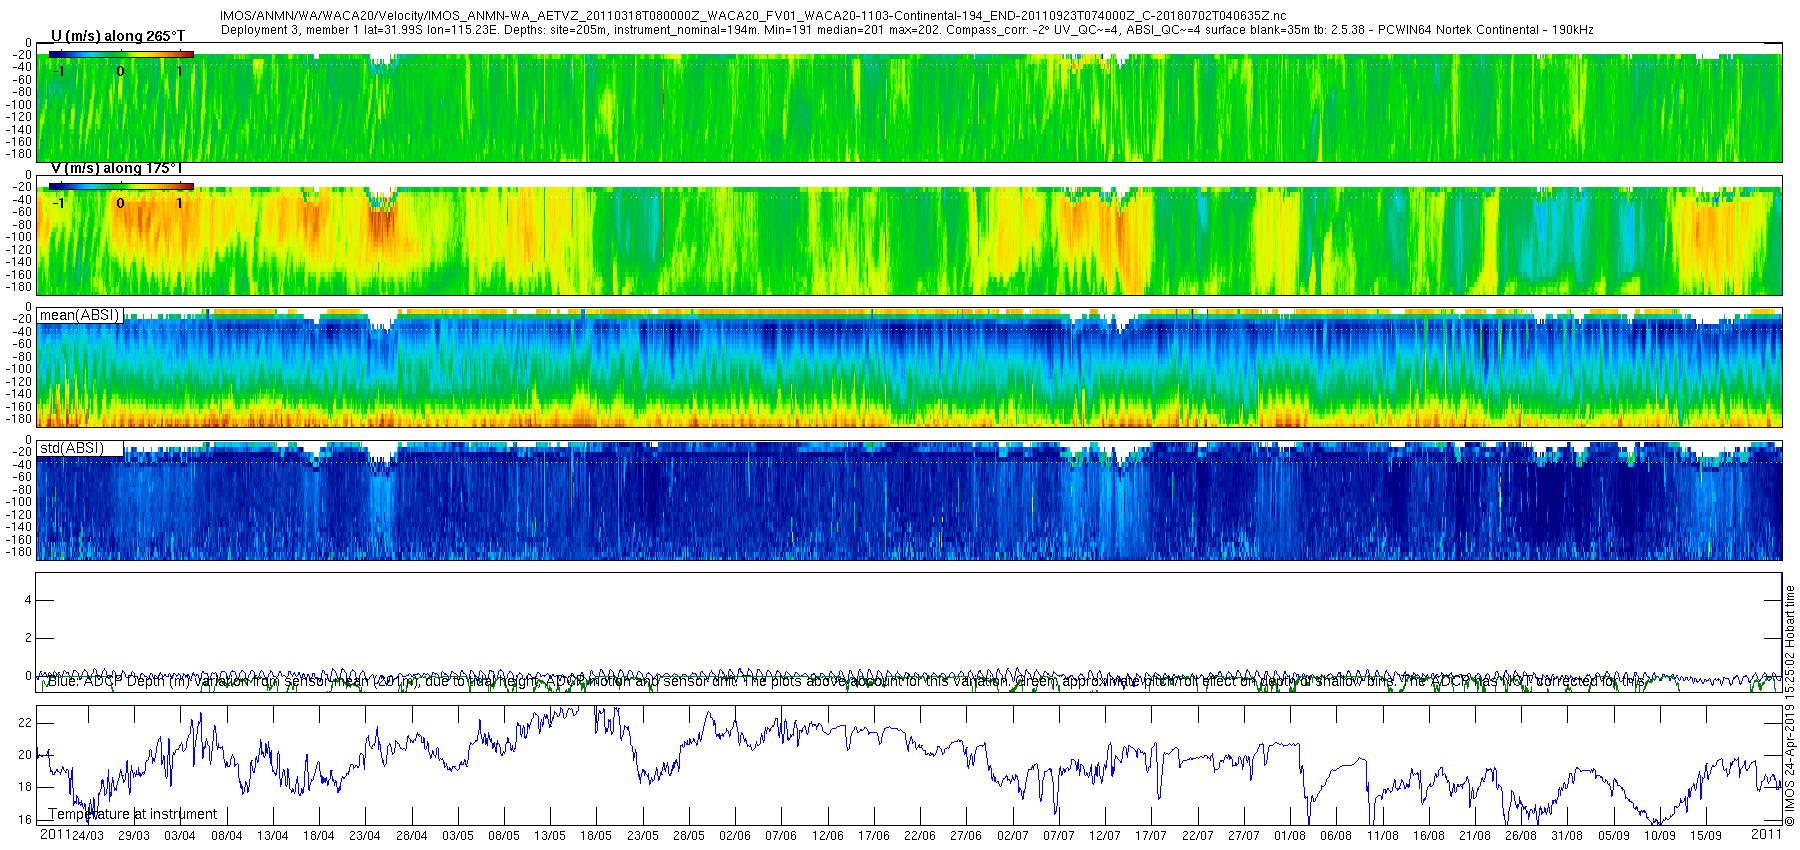Click the 03/04 date tick label
This screenshot has height=850, width=1800.
click(x=180, y=836)
